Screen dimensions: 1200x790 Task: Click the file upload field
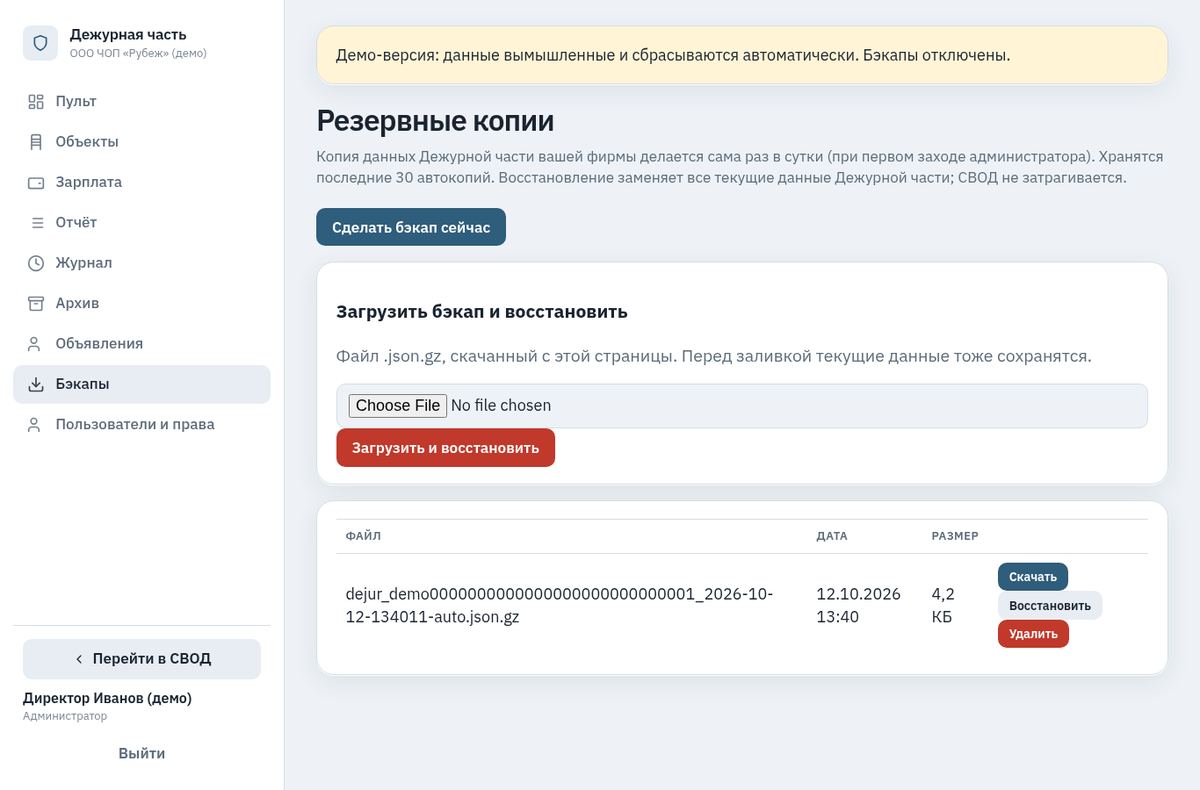[x=742, y=406]
